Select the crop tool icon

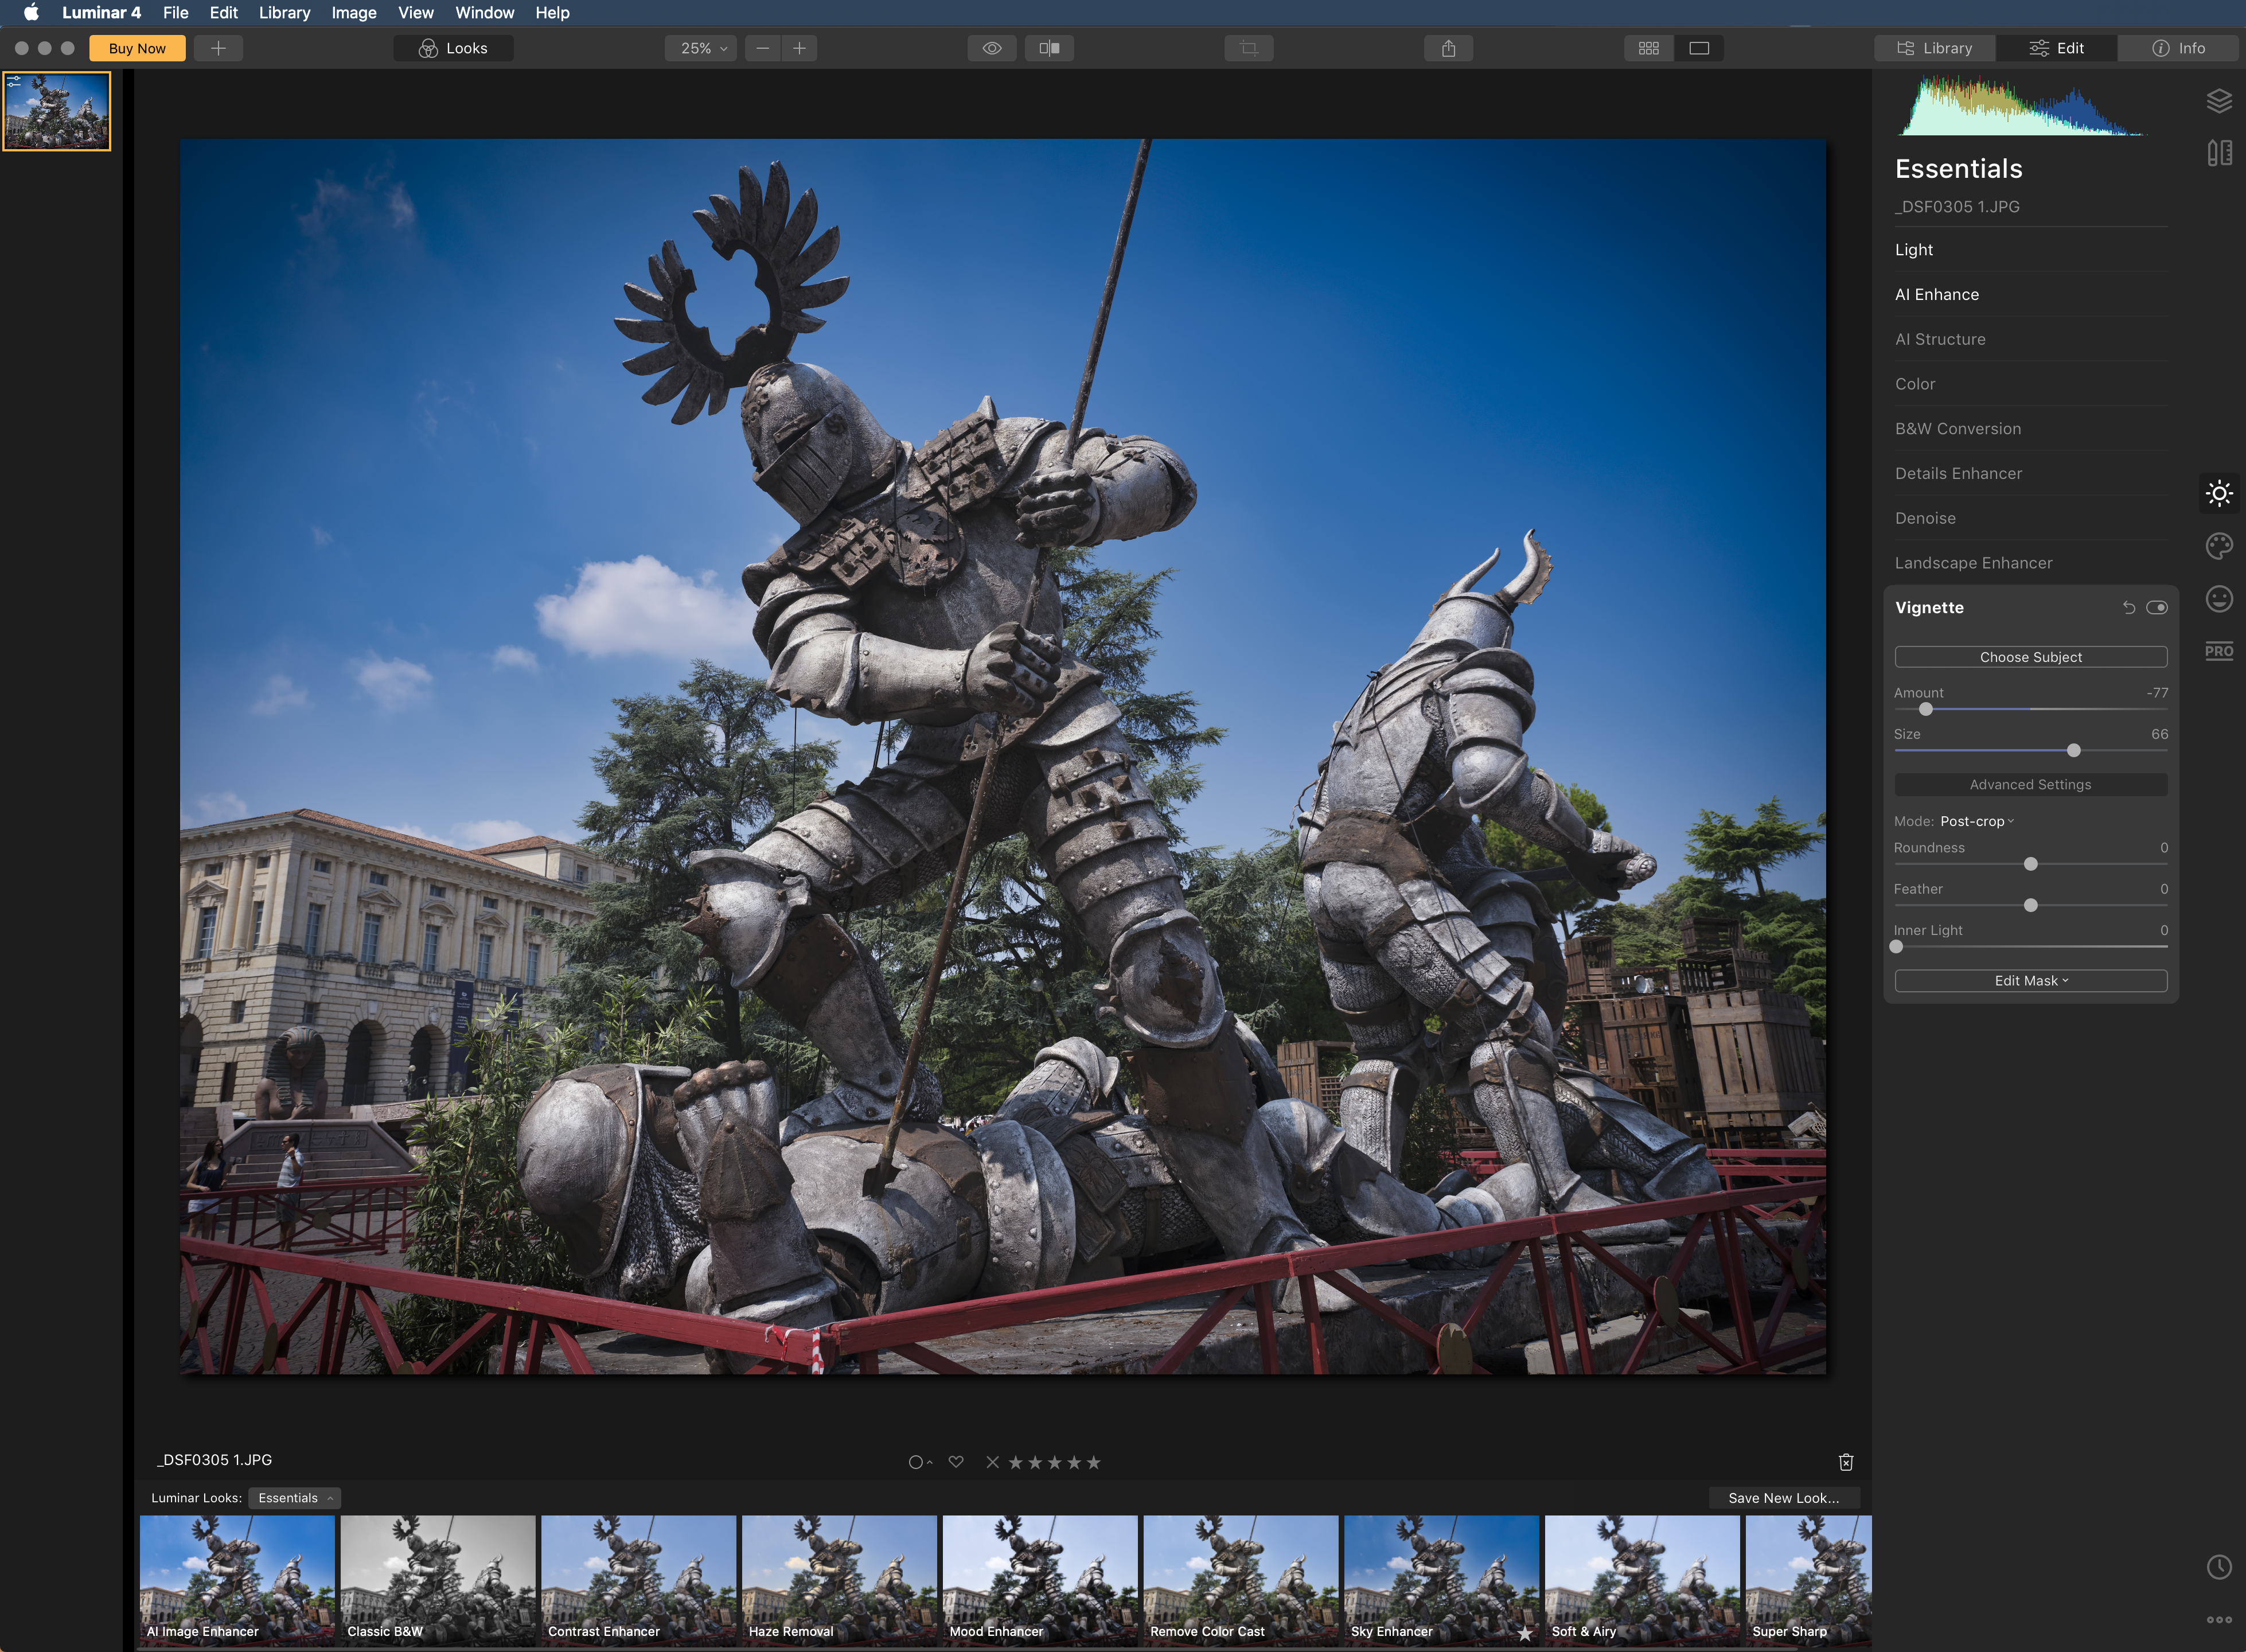(x=1248, y=48)
